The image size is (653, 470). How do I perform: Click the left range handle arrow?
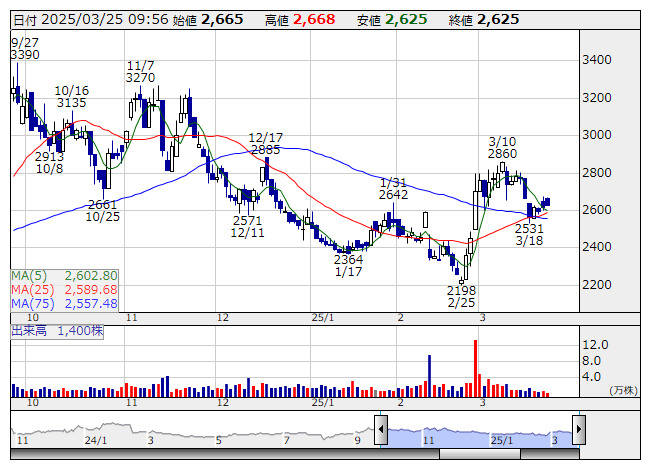click(381, 430)
